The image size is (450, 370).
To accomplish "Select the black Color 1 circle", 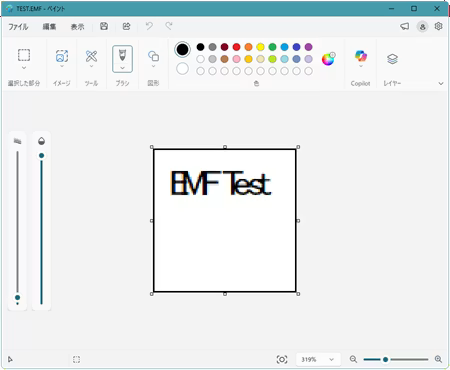I will [x=182, y=50].
